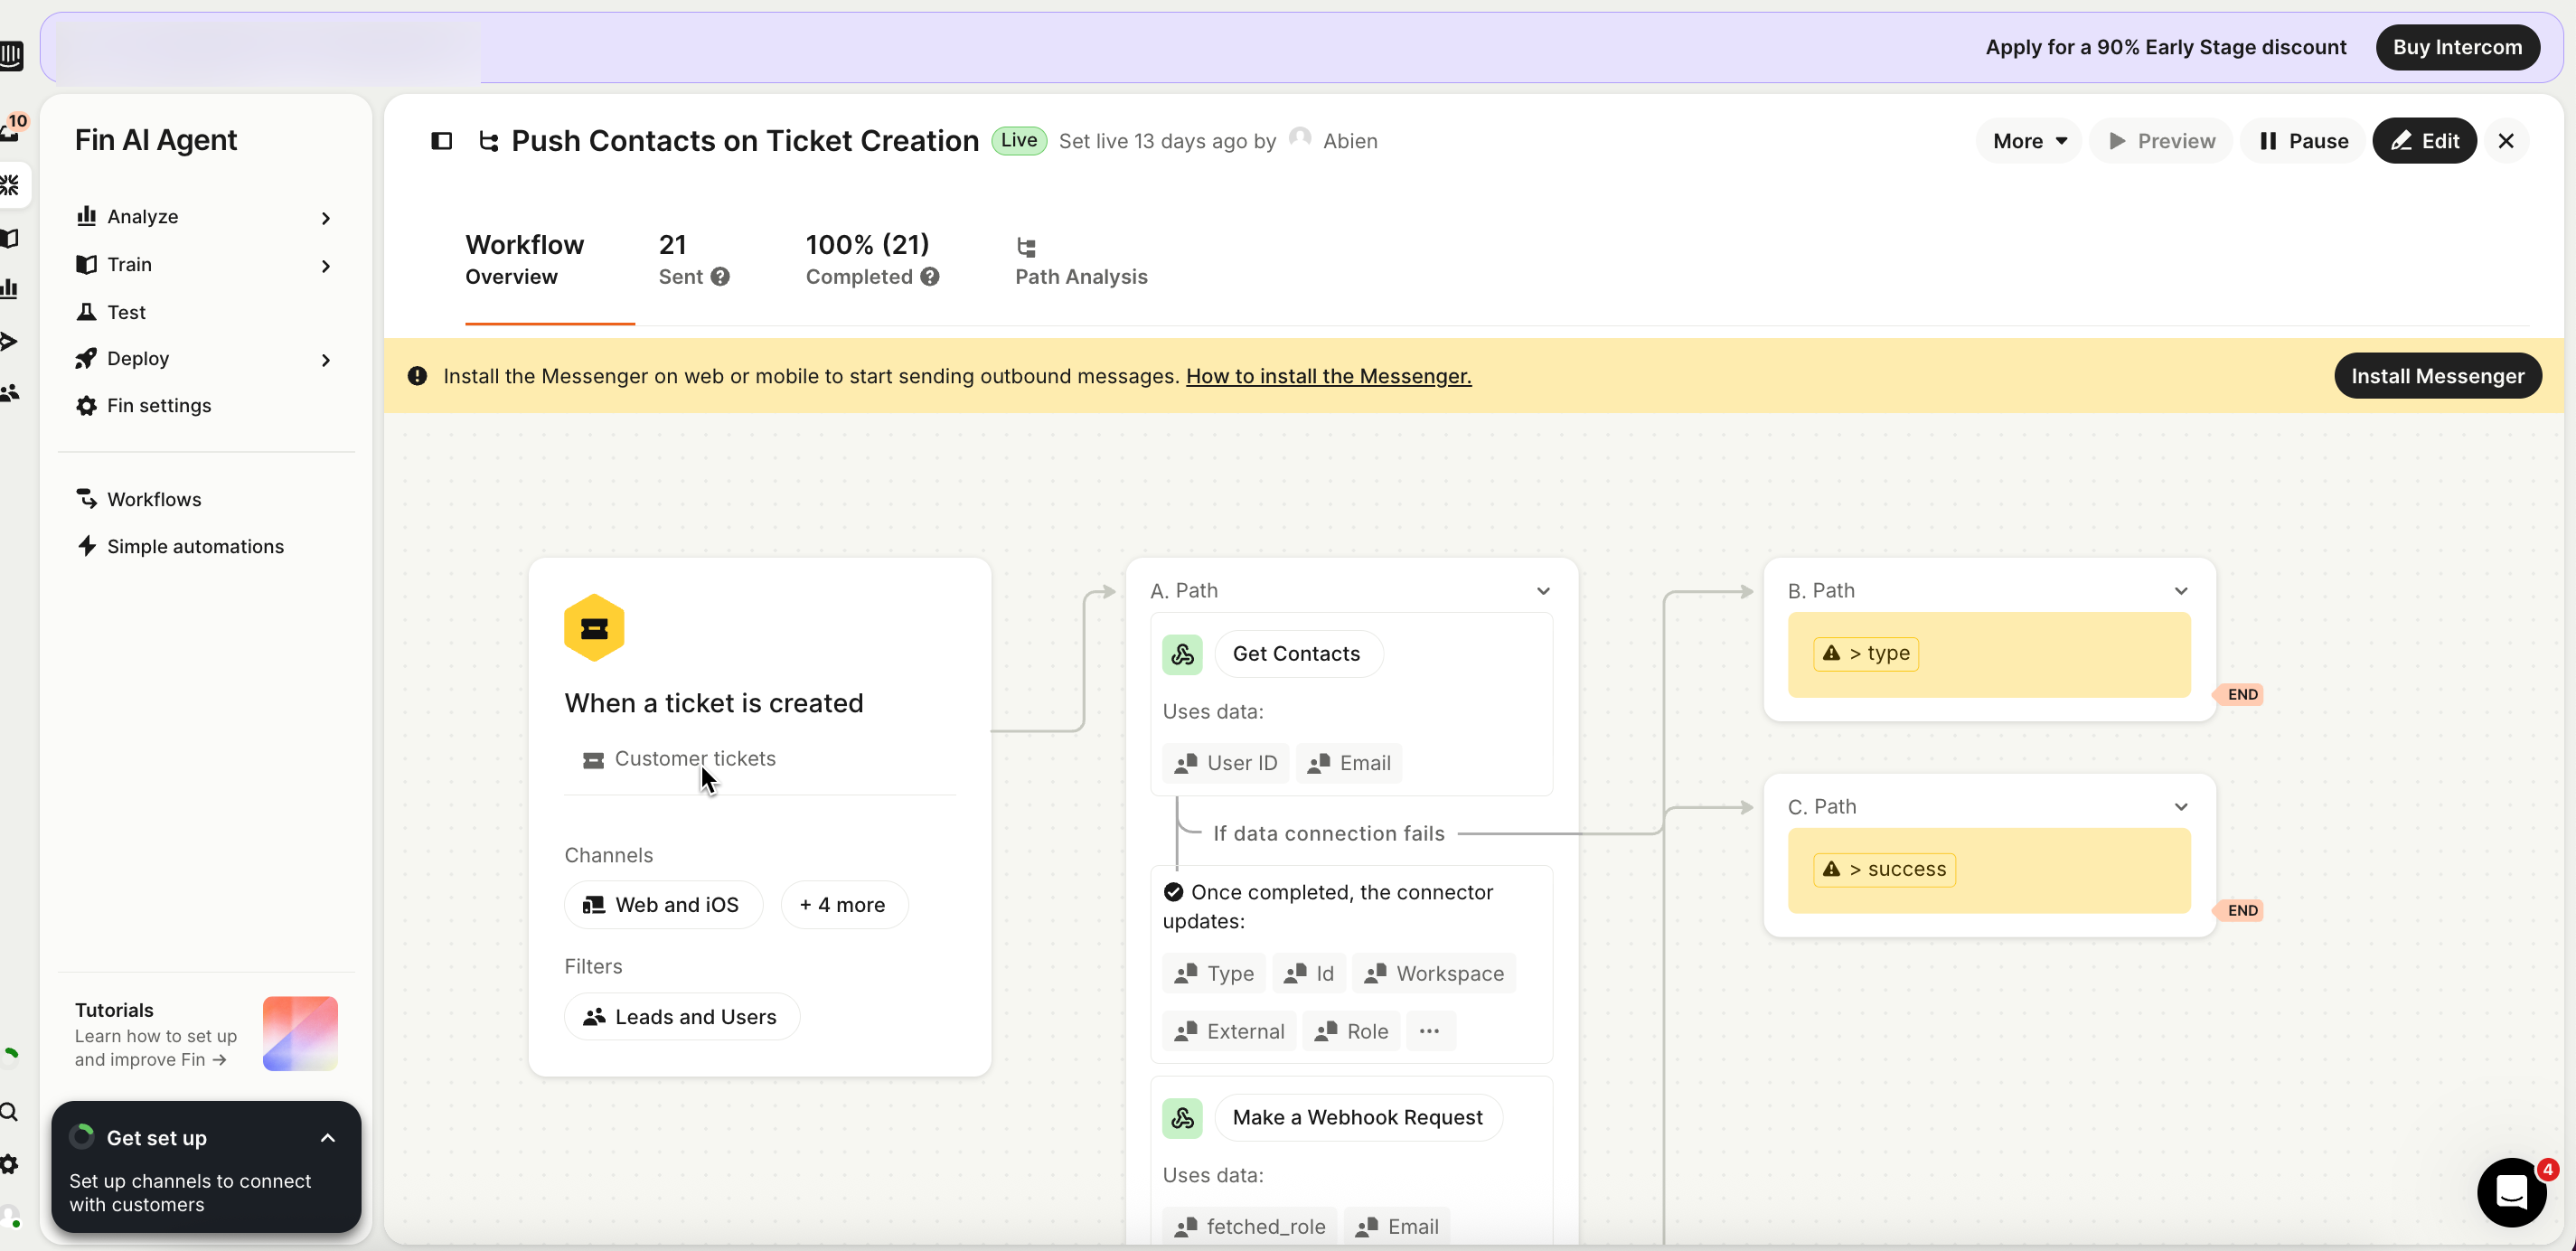Open the How to install the Messenger link
Viewport: 2576px width, 1251px height.
(1328, 376)
